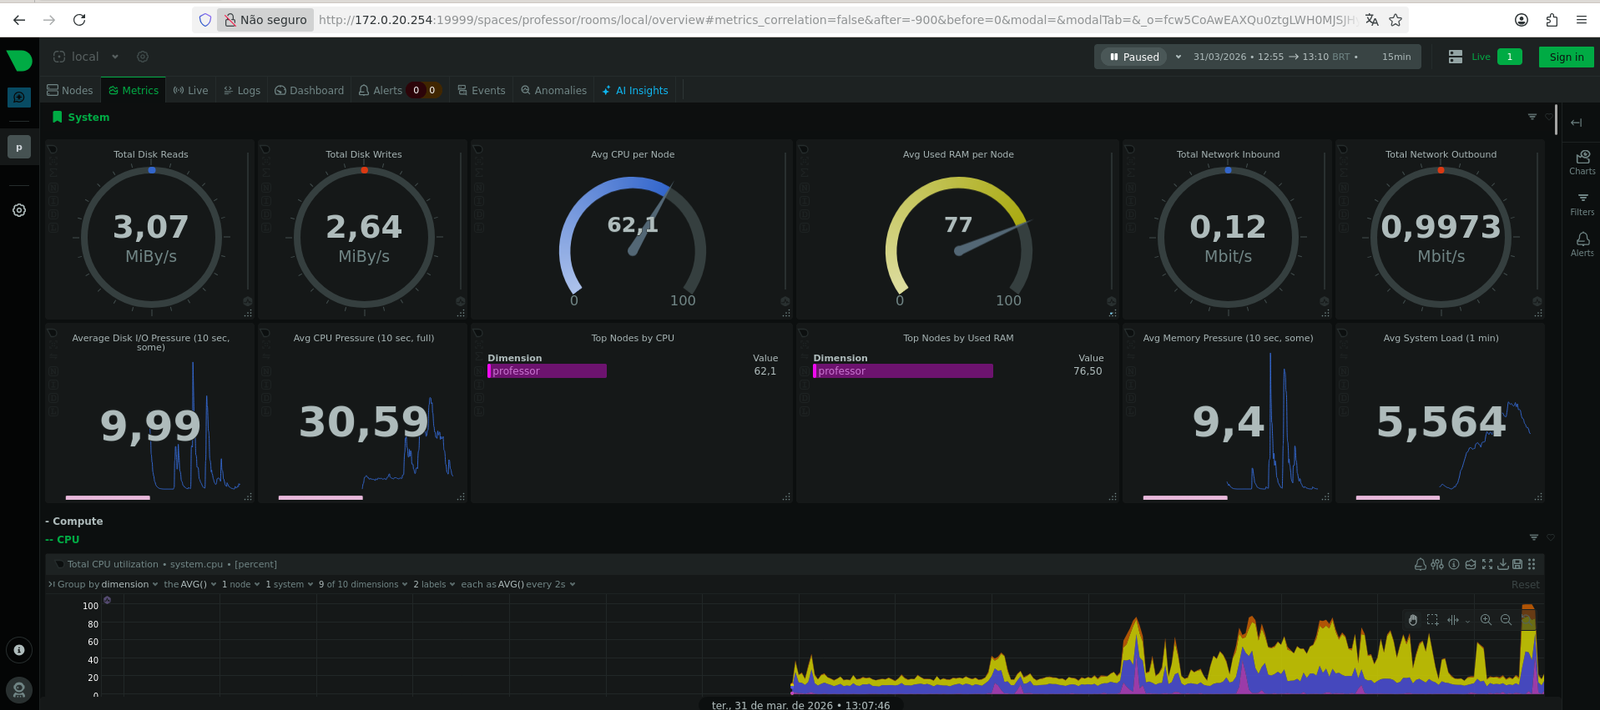Open the AI Insights link
The image size is (1600, 710).
635,90
